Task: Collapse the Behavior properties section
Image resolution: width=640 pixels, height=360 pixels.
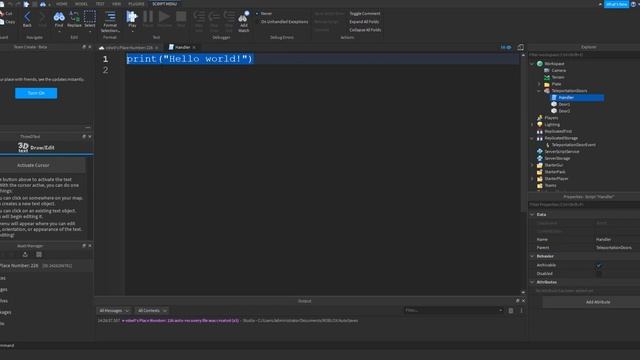Action: pyautogui.click(x=532, y=256)
